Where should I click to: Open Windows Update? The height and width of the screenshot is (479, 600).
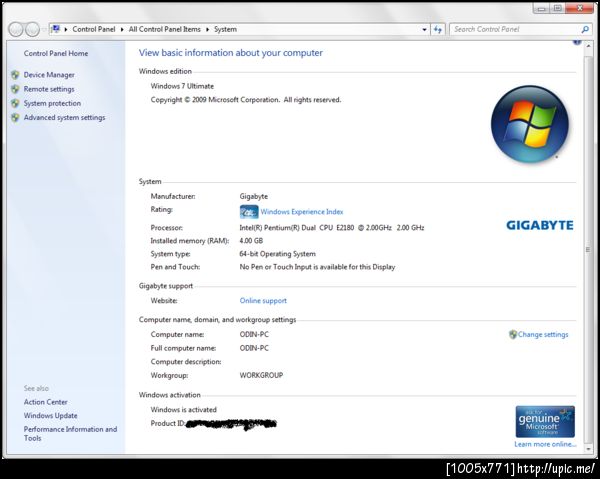coord(51,415)
